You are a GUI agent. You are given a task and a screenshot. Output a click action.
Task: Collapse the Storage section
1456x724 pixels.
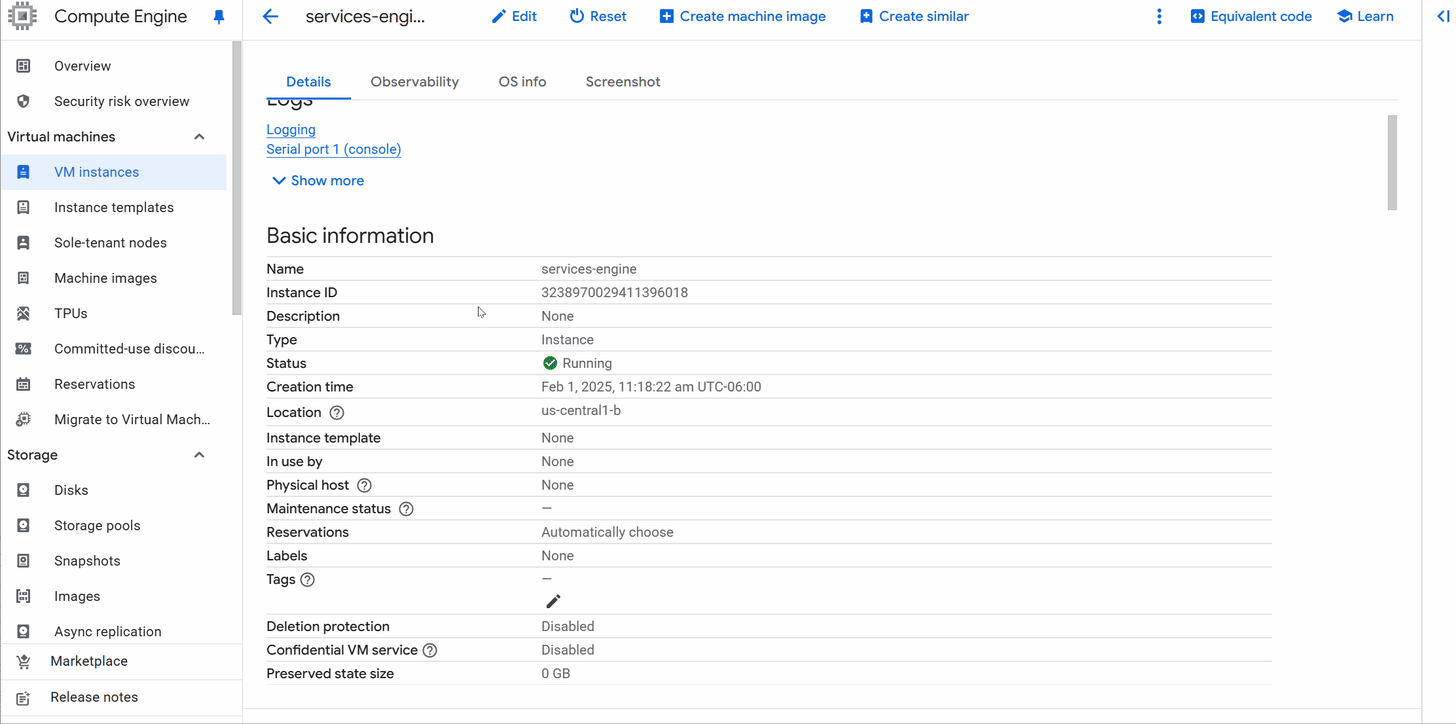coord(199,455)
